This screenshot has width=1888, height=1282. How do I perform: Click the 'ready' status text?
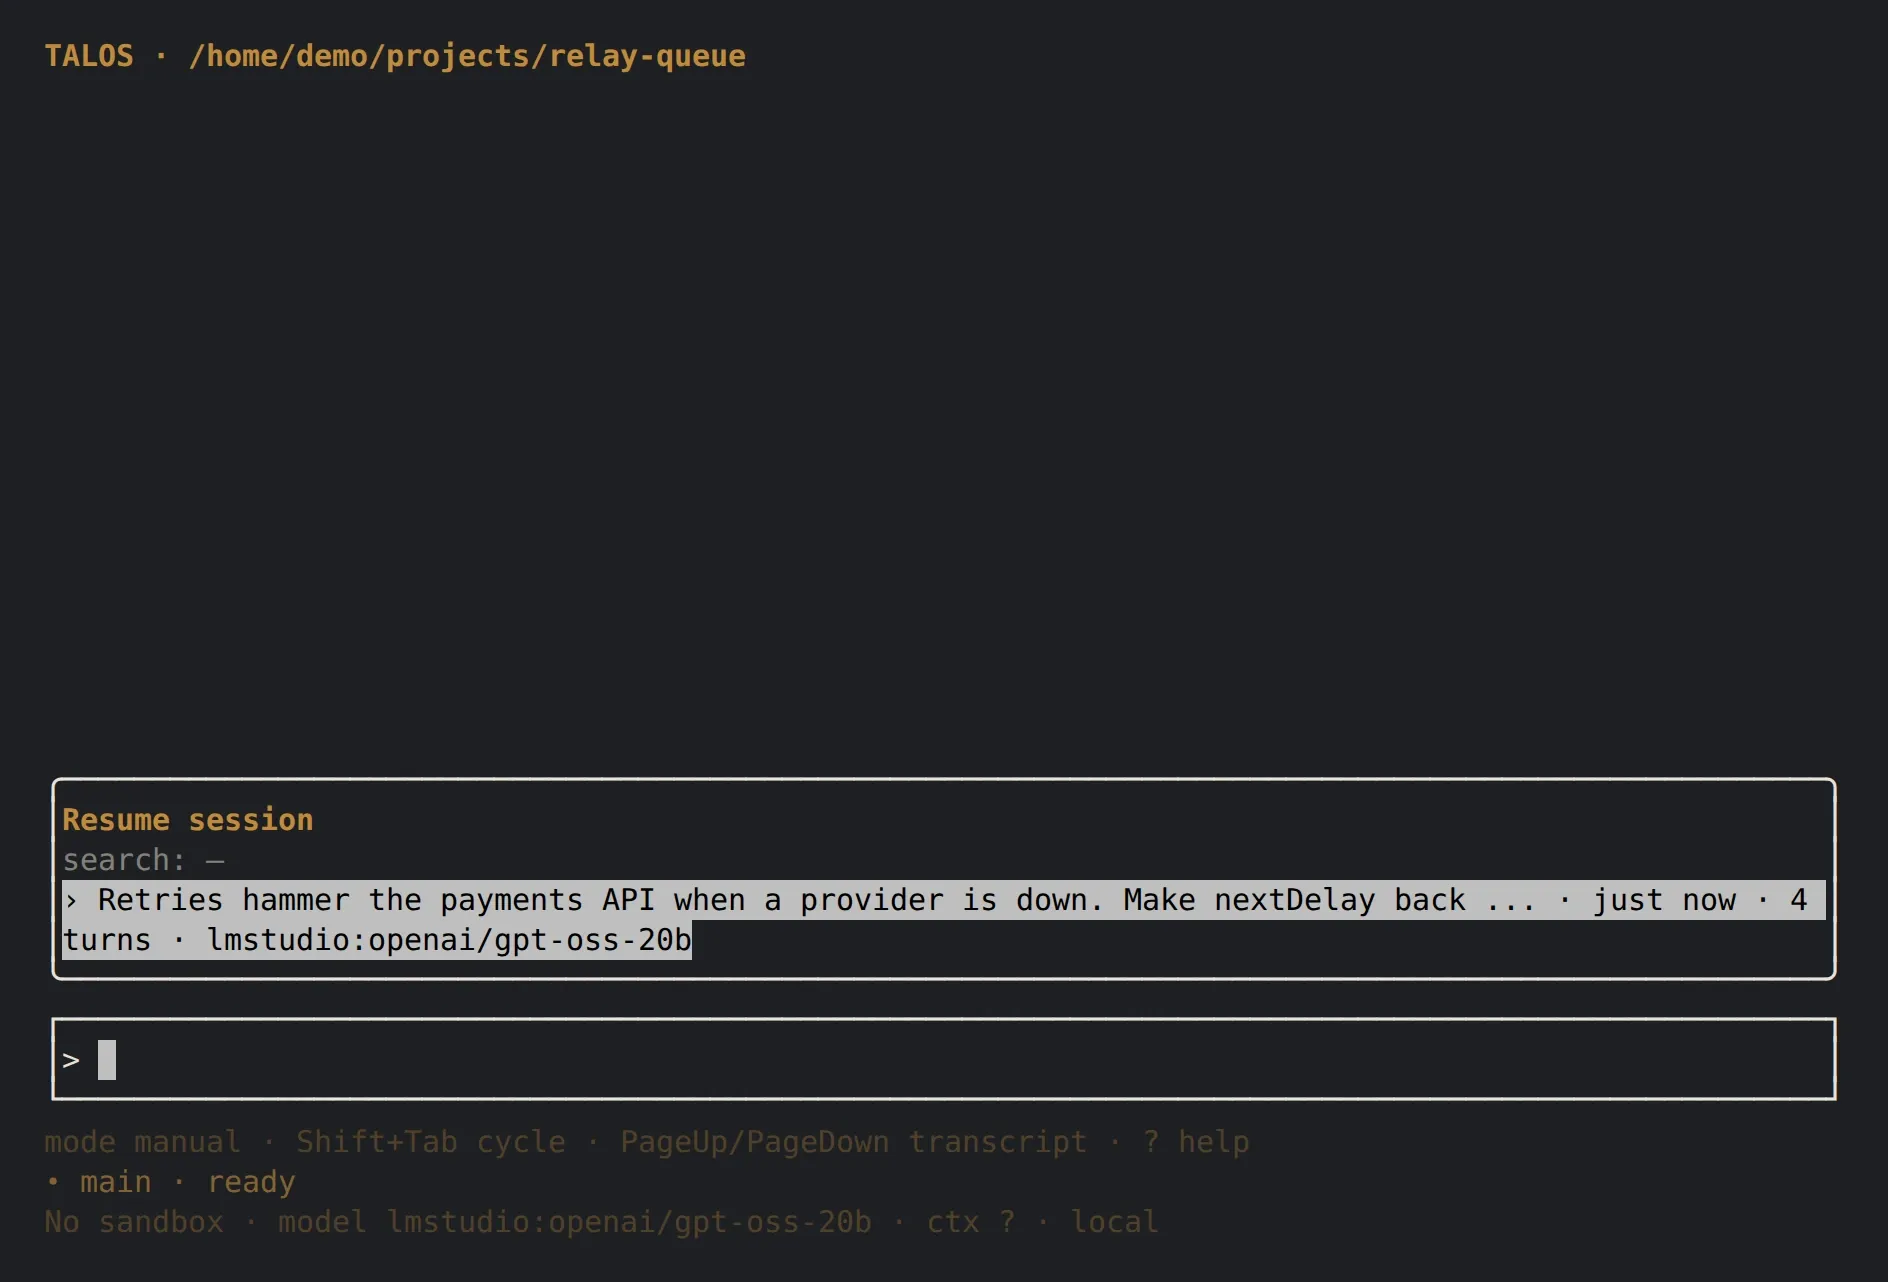(251, 1182)
